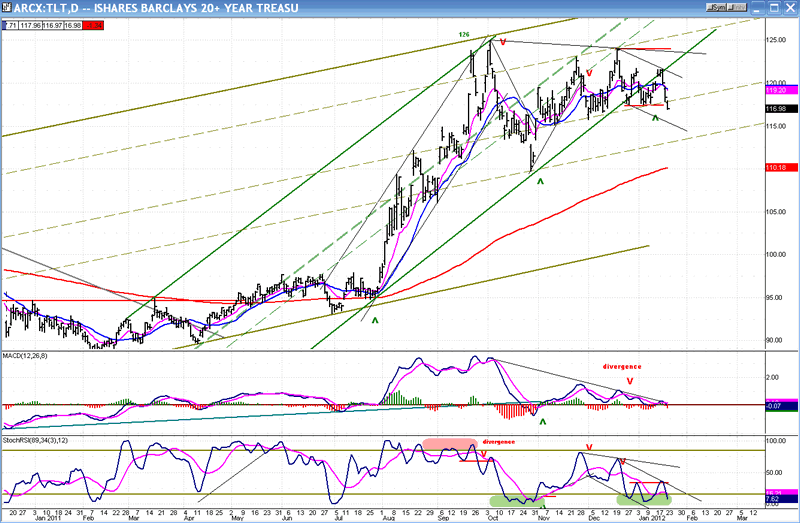Click the Aug month label on time axis

coord(388,518)
